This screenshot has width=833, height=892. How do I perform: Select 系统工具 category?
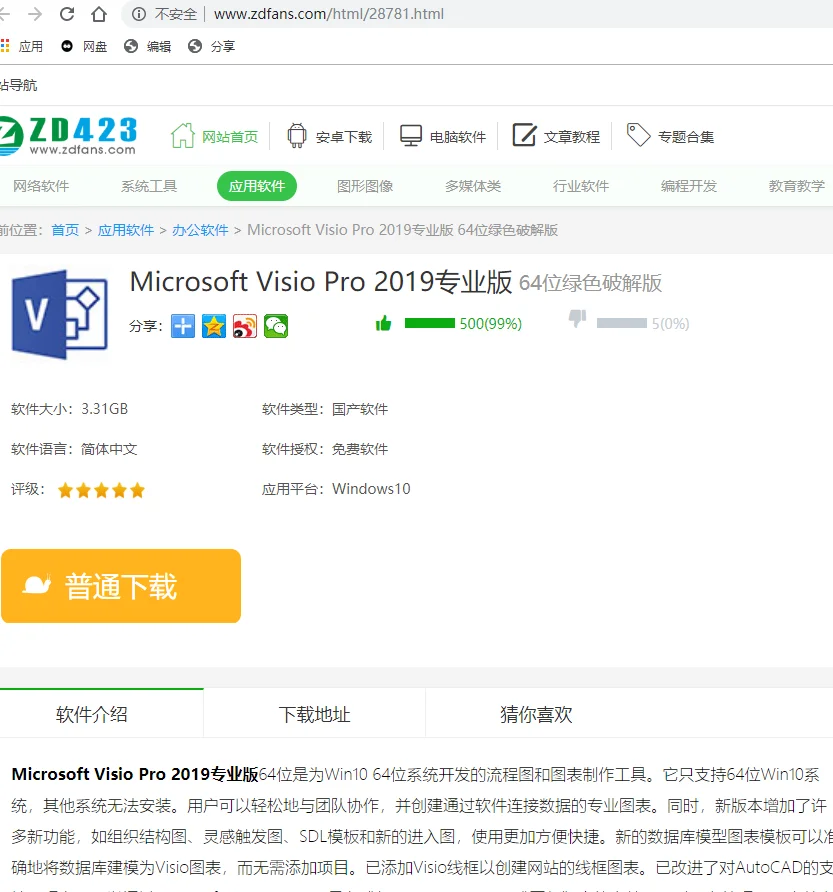point(149,186)
